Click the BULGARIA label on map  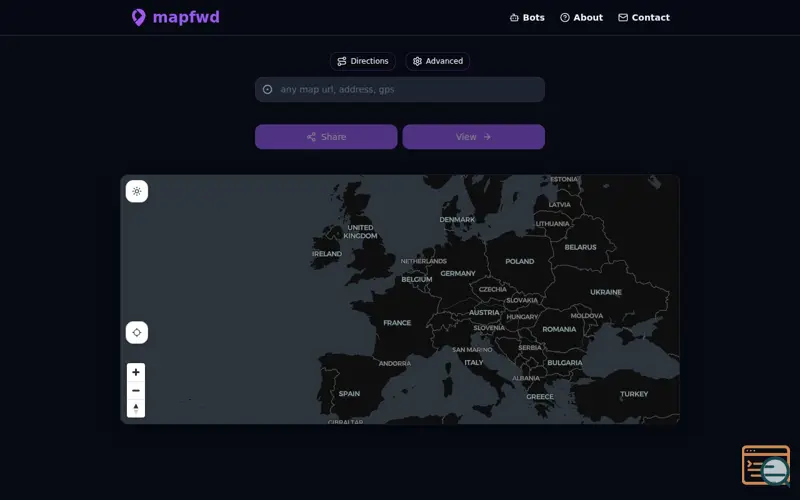[565, 363]
